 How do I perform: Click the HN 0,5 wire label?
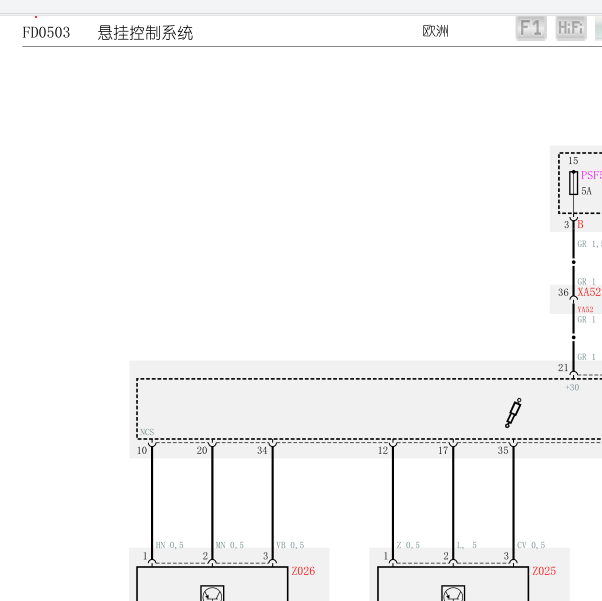point(170,545)
